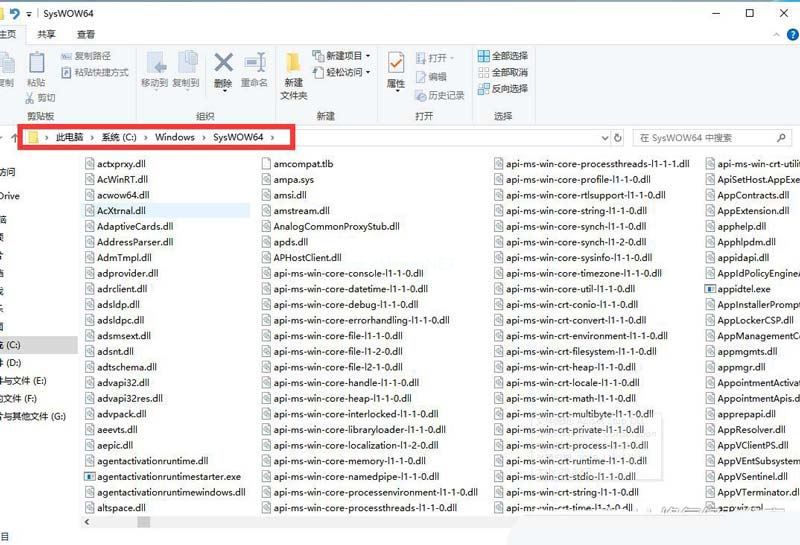This screenshot has width=800, height=545.
Task: Click Windows in the address breadcrumb
Action: [175, 137]
